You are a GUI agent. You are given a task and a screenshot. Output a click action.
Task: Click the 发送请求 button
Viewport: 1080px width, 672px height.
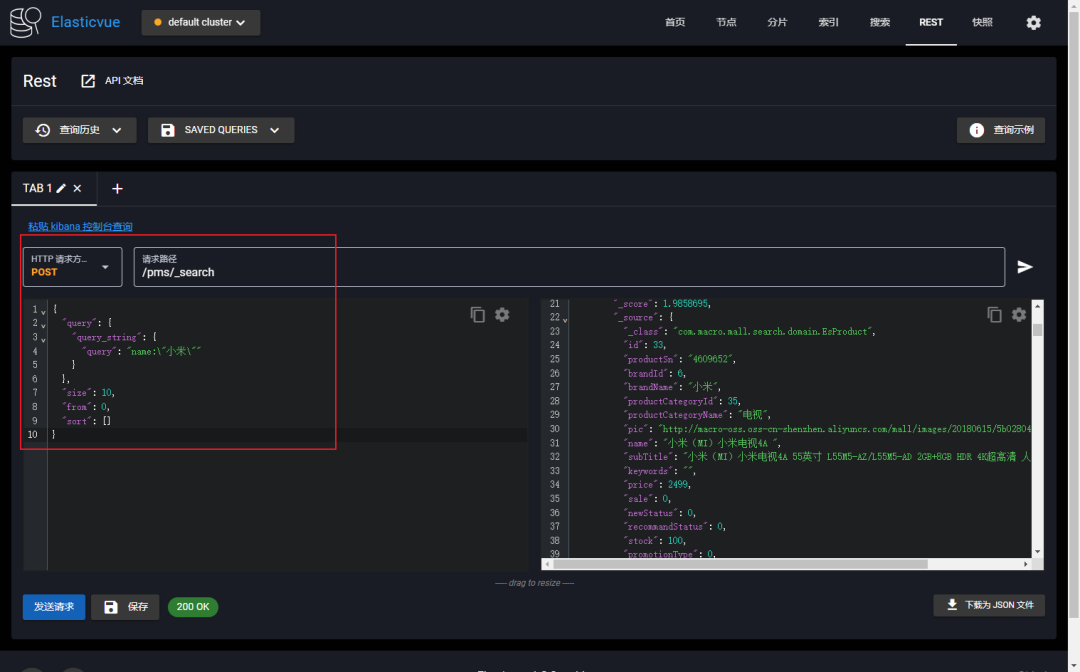(54, 607)
